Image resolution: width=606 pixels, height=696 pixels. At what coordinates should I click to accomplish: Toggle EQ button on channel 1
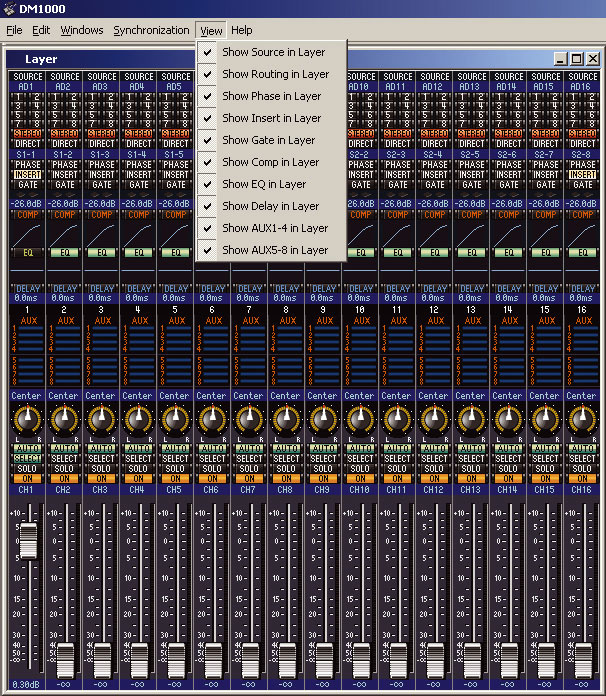28,253
